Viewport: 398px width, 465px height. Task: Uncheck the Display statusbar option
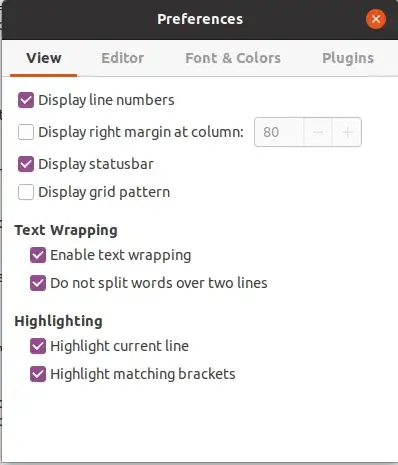(26, 164)
